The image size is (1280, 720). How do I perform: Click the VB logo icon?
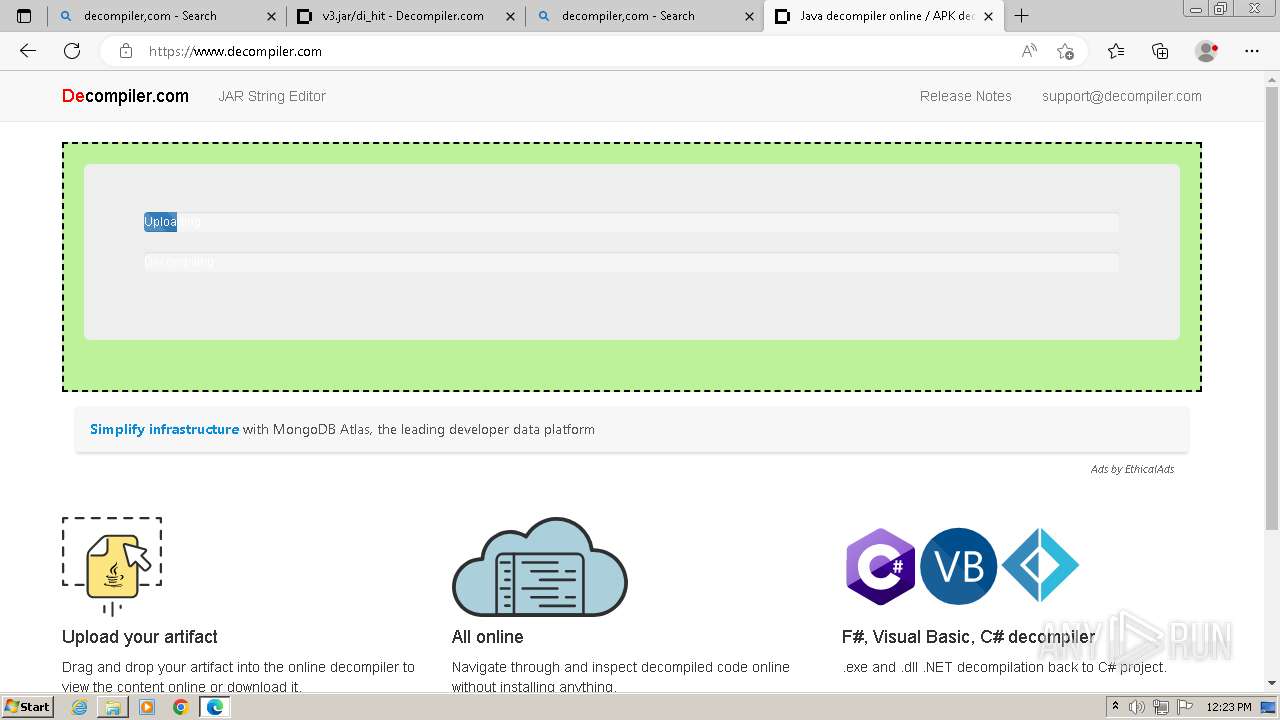pyautogui.click(x=958, y=567)
